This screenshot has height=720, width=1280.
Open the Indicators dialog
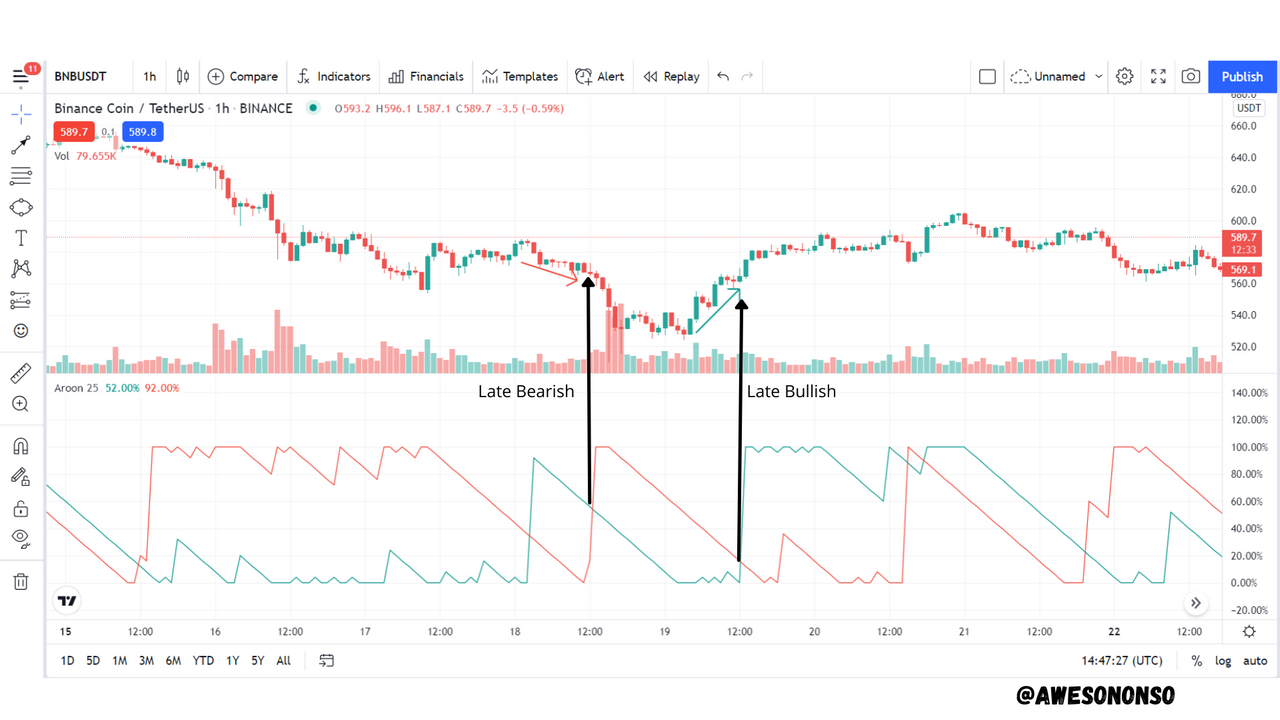pyautogui.click(x=334, y=77)
